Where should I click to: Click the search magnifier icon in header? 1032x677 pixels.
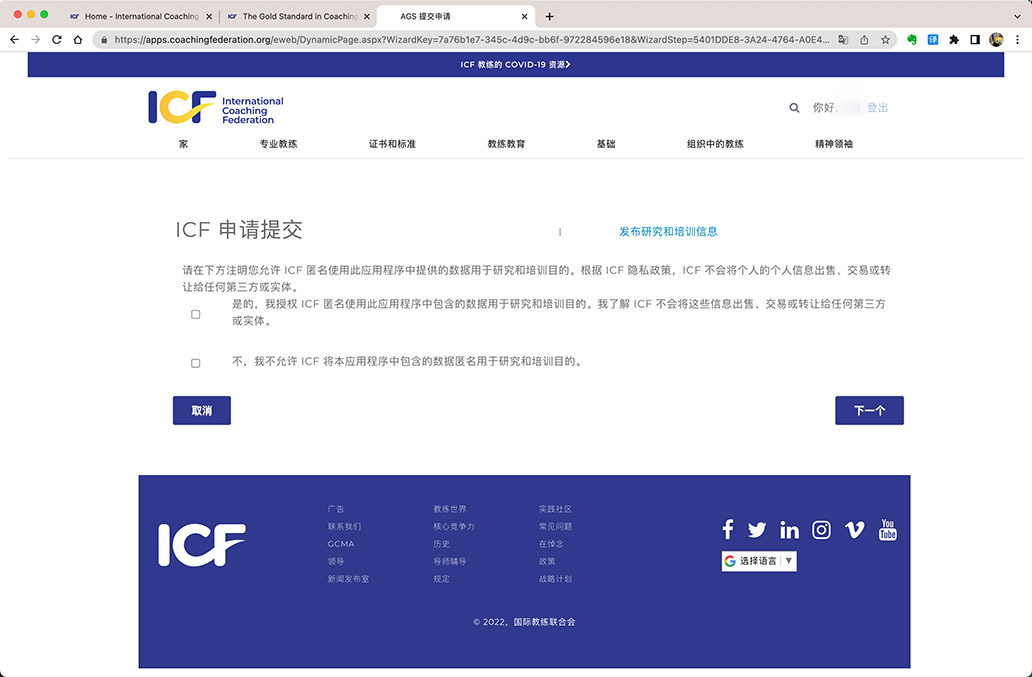(x=794, y=108)
